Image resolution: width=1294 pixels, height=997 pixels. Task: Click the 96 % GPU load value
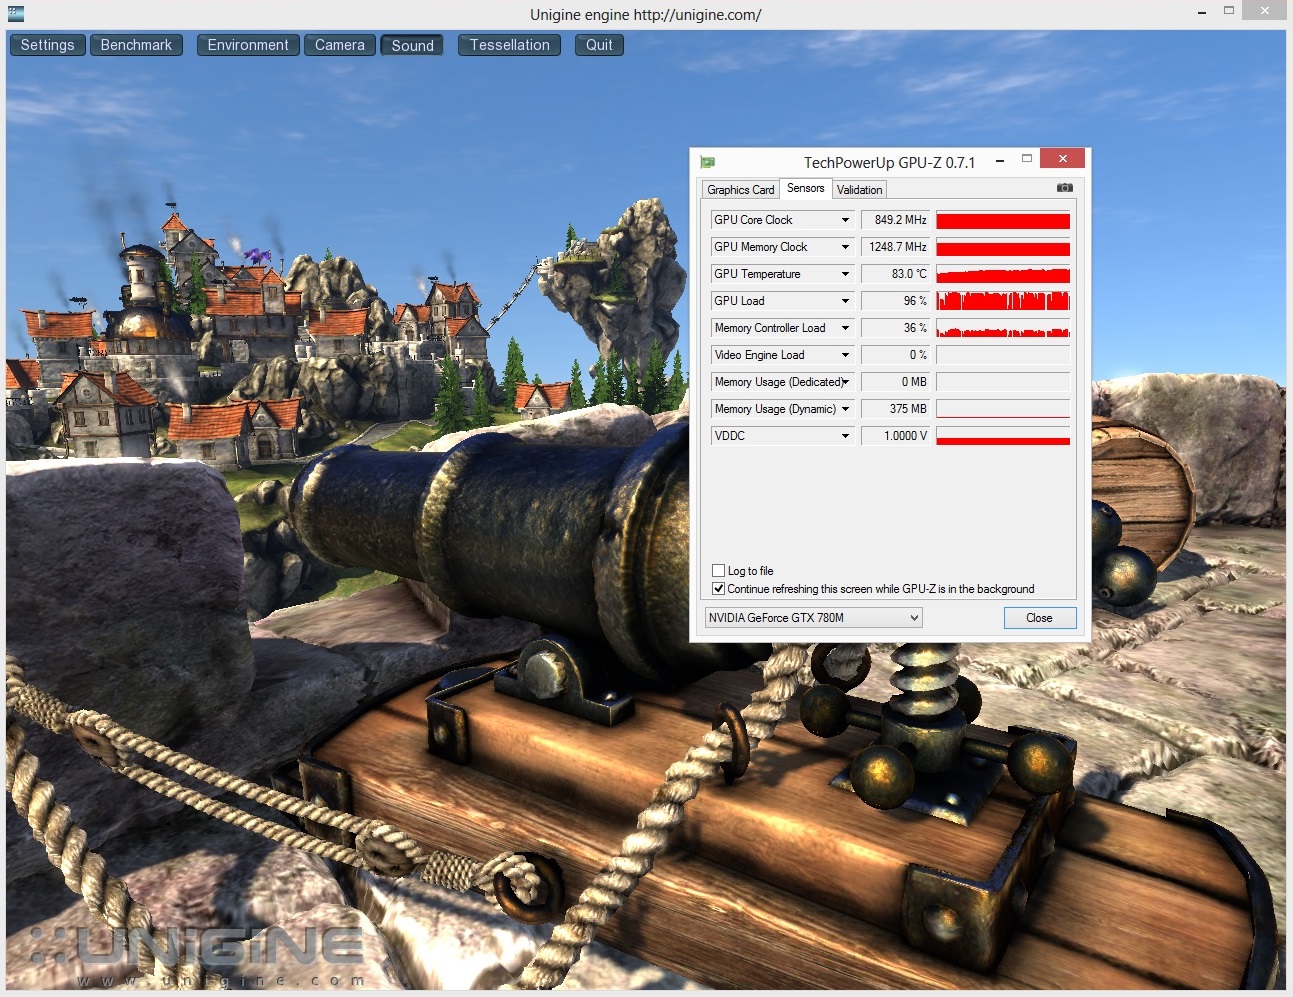[x=896, y=301]
